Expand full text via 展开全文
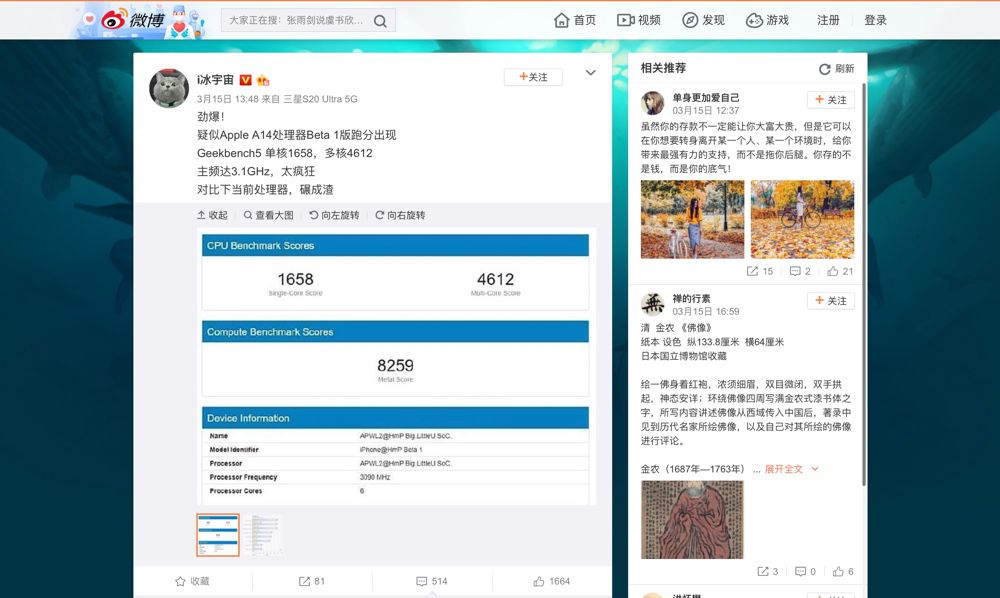The width and height of the screenshot is (1000, 598). [x=789, y=468]
